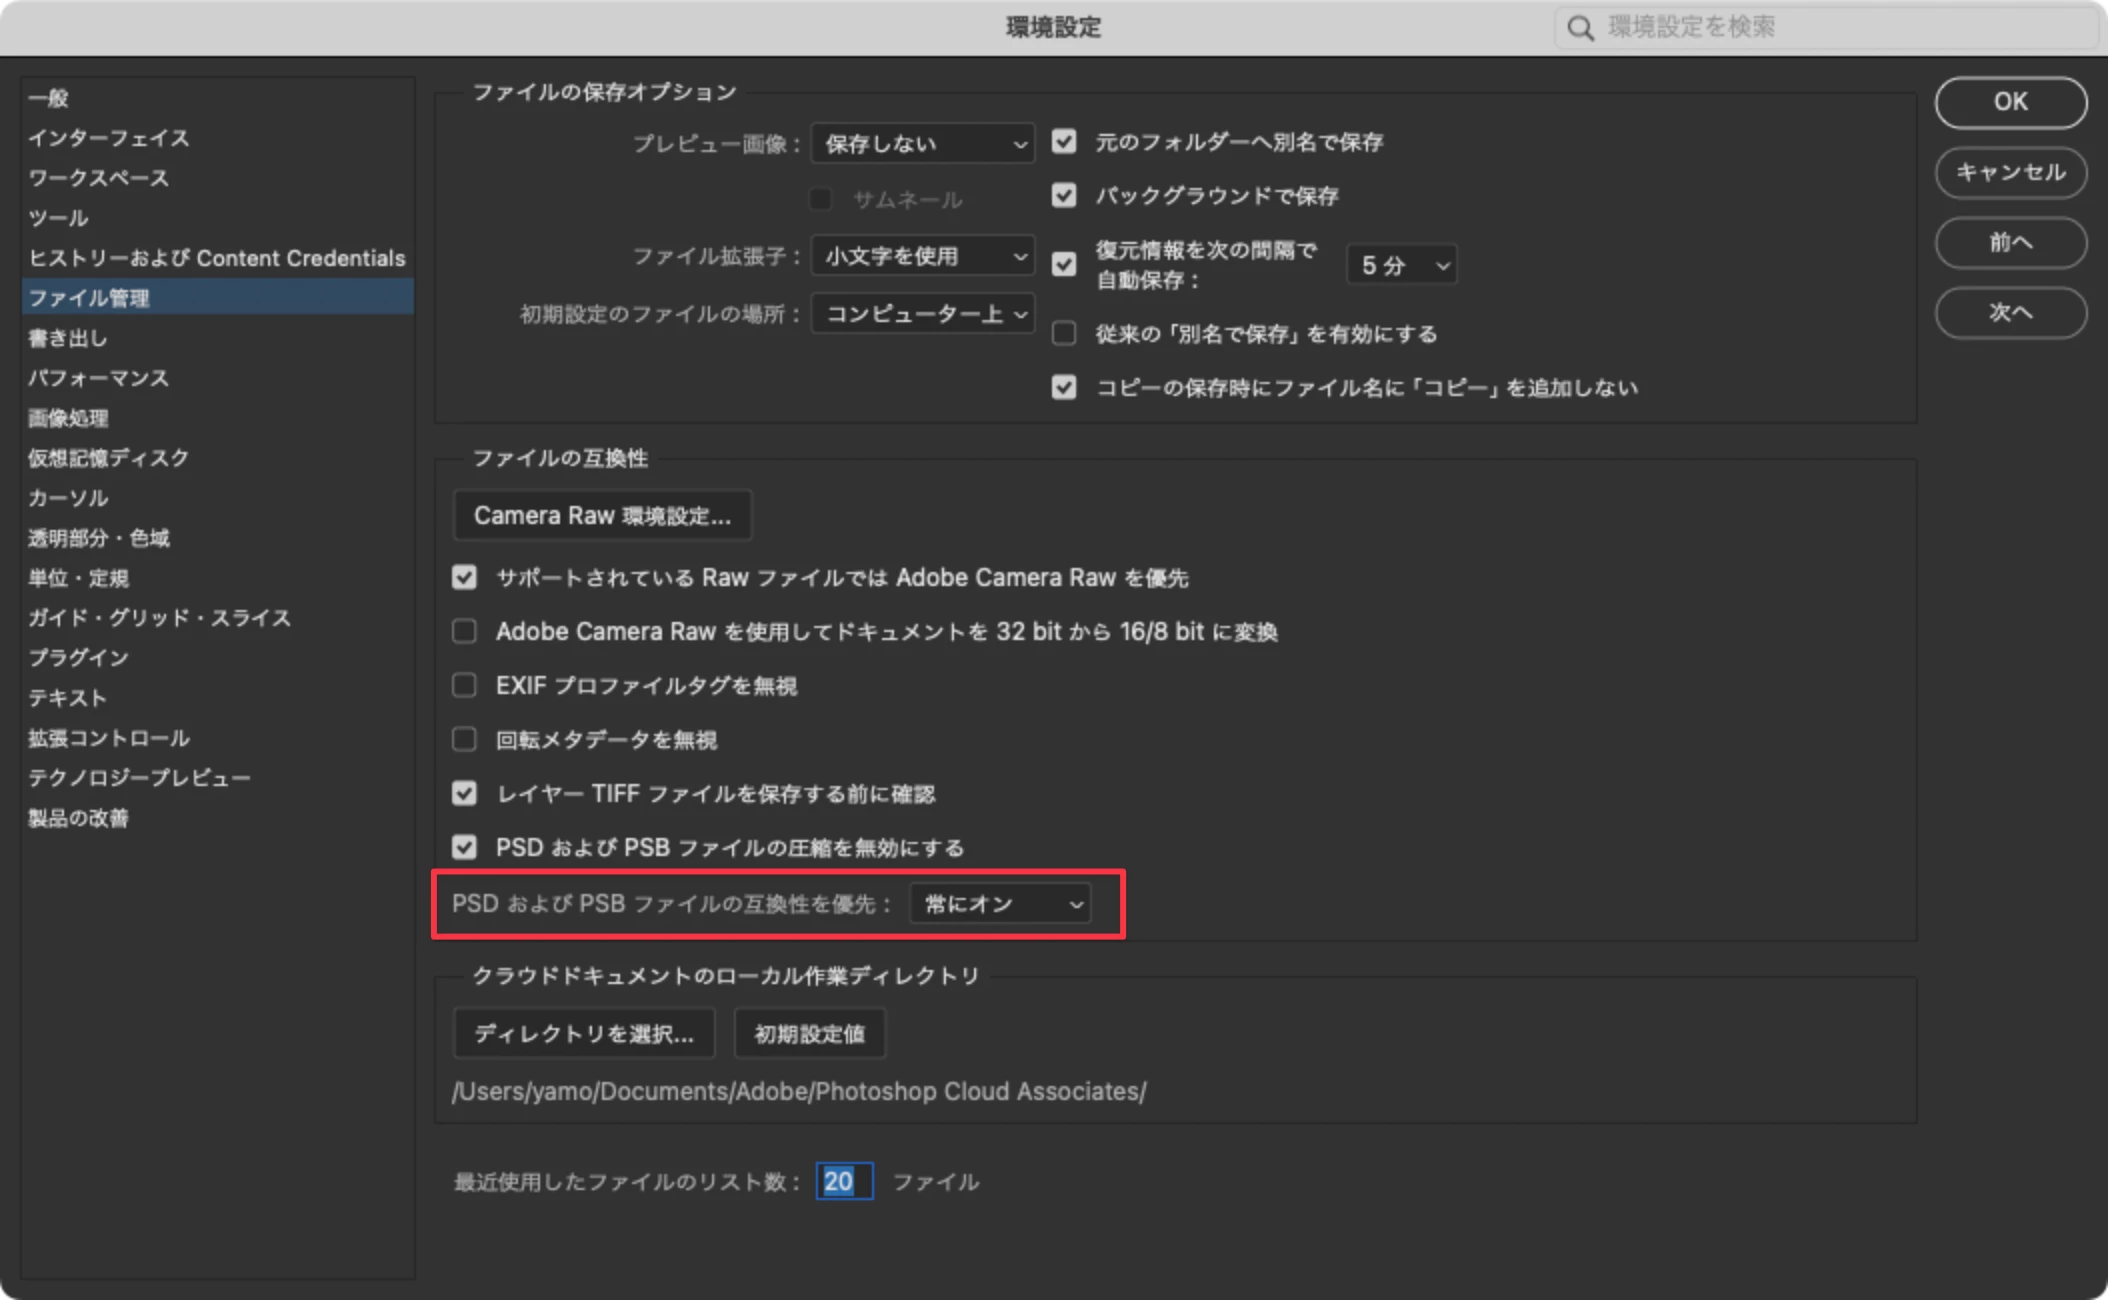The width and height of the screenshot is (2108, 1300).
Task: Check EXIF プロファイルタグを無視 option
Action: point(464,685)
